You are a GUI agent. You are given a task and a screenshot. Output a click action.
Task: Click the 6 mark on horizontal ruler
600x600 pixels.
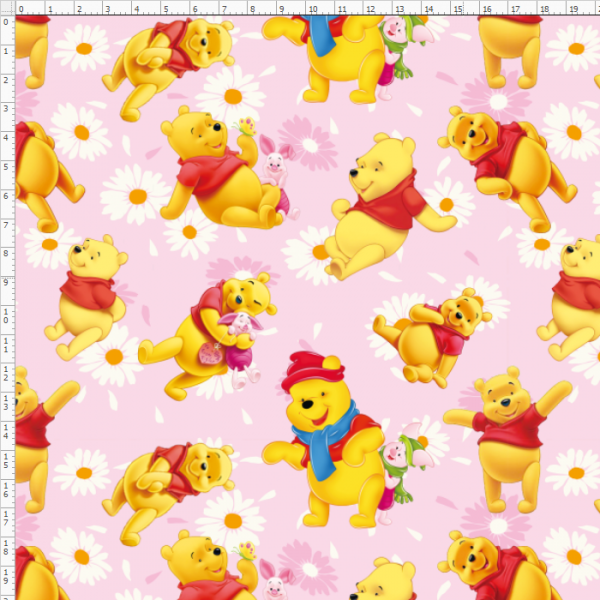tap(195, 9)
